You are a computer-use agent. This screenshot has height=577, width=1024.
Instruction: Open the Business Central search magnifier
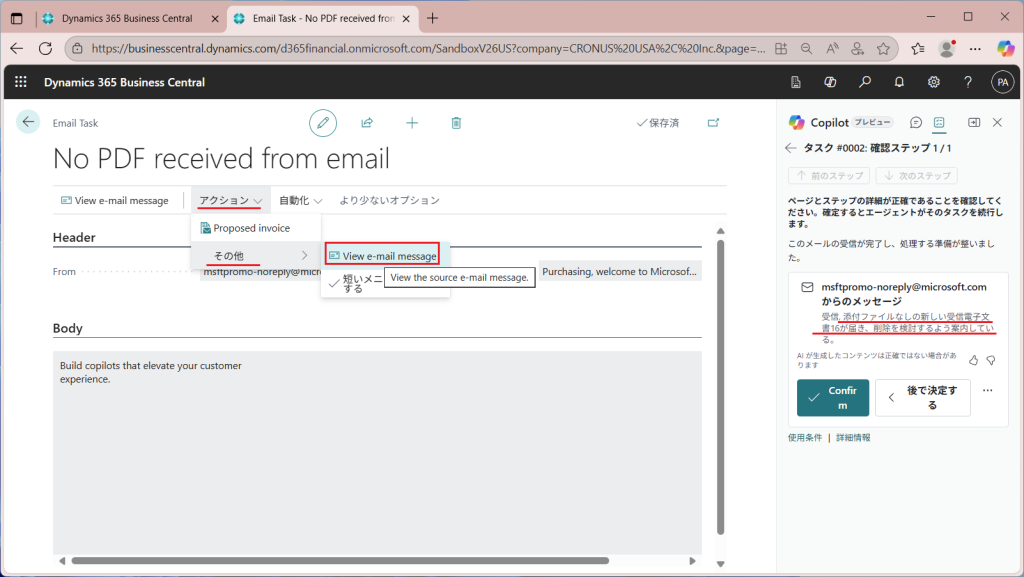coord(865,82)
